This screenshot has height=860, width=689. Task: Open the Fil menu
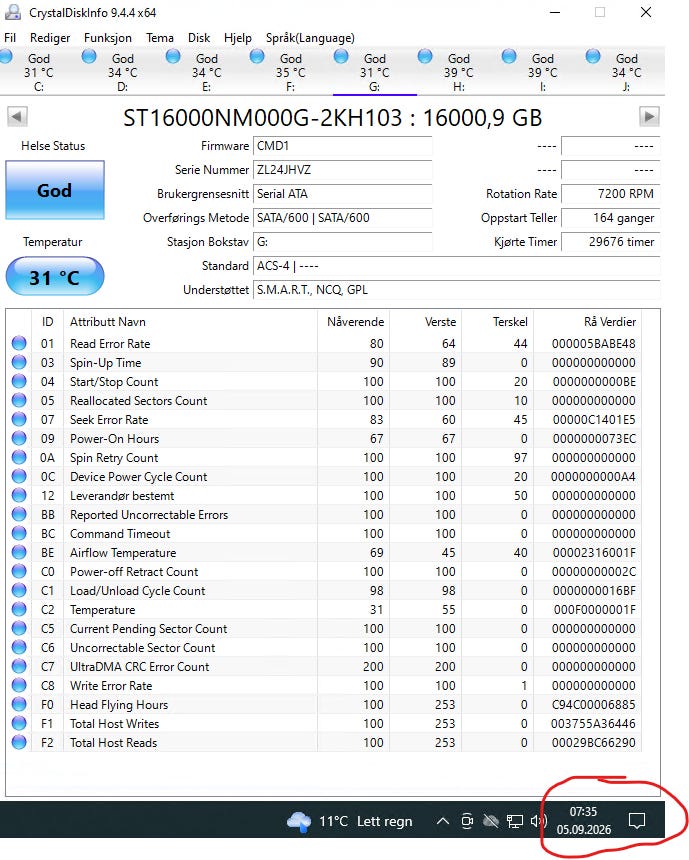[x=10, y=38]
